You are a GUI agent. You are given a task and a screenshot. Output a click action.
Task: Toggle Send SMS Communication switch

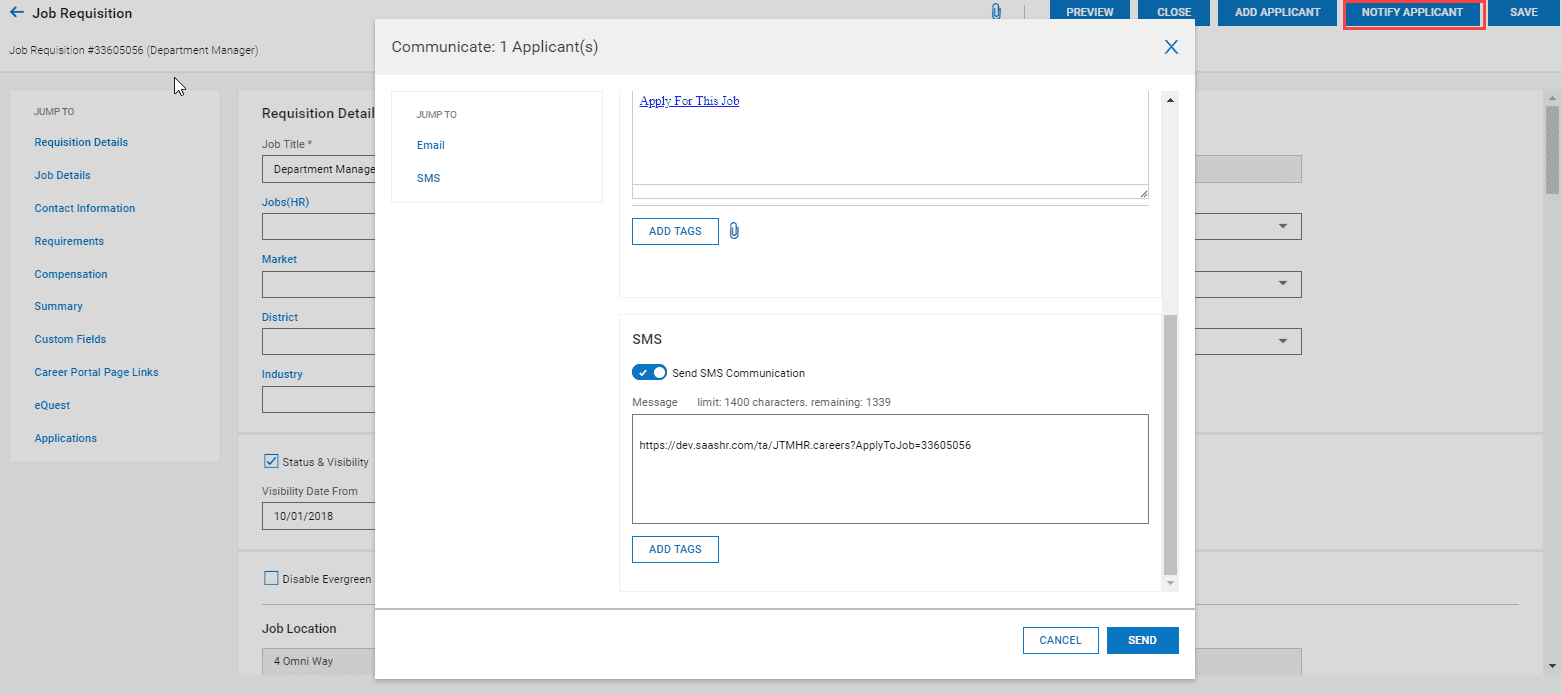coord(649,373)
